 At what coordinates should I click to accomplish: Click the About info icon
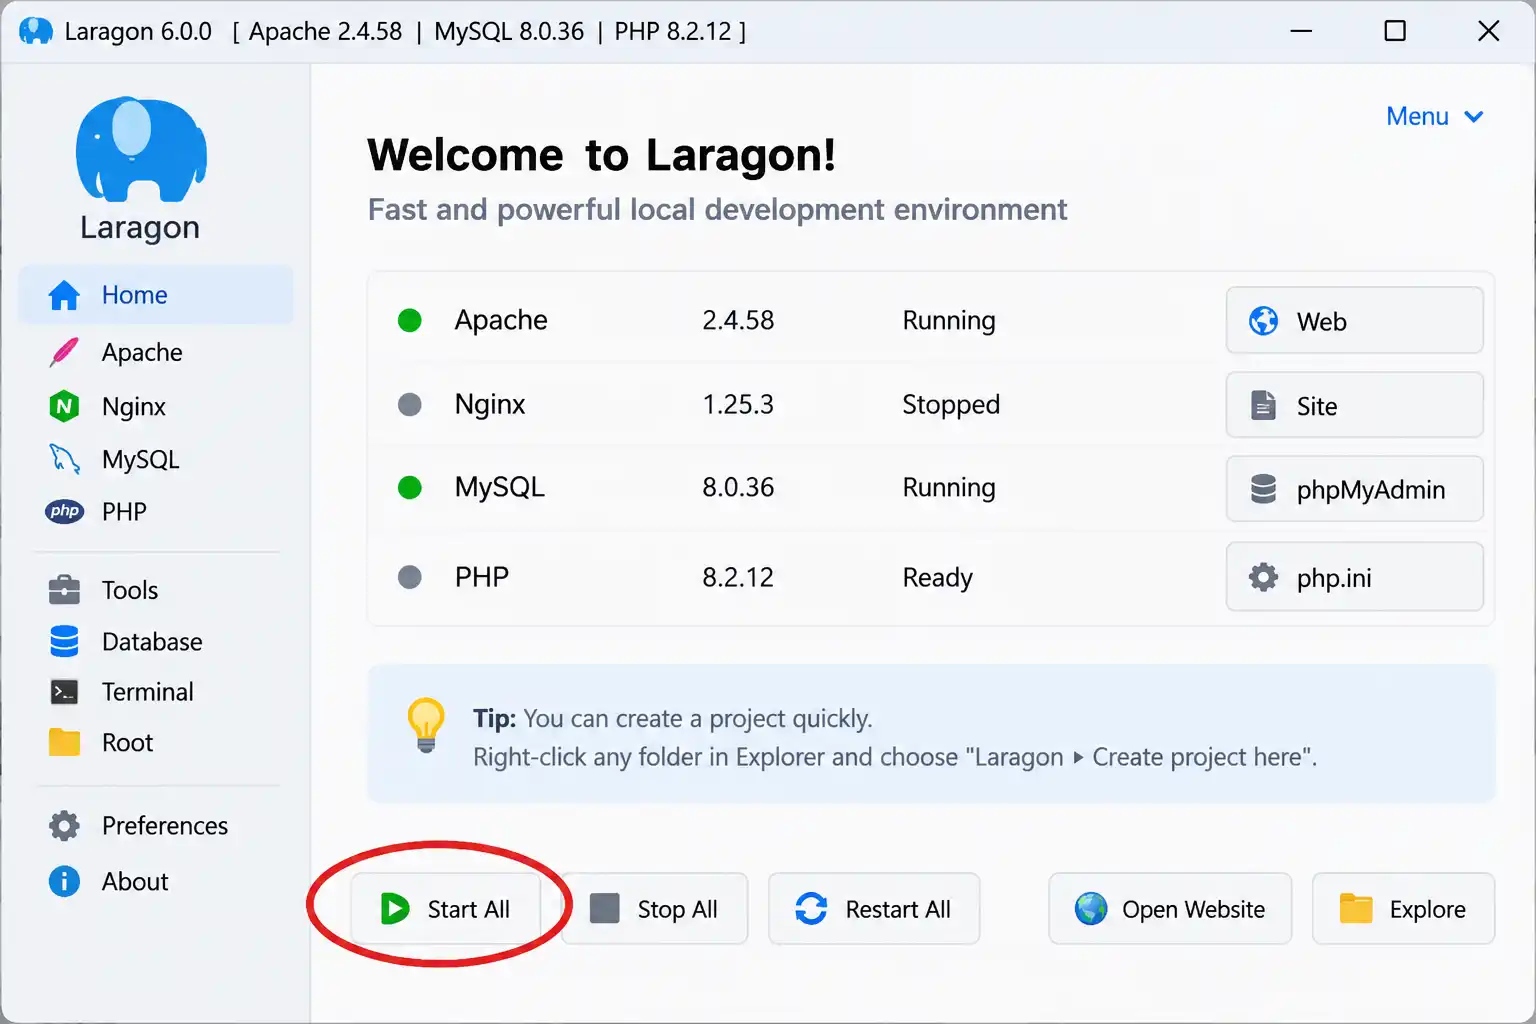point(64,881)
